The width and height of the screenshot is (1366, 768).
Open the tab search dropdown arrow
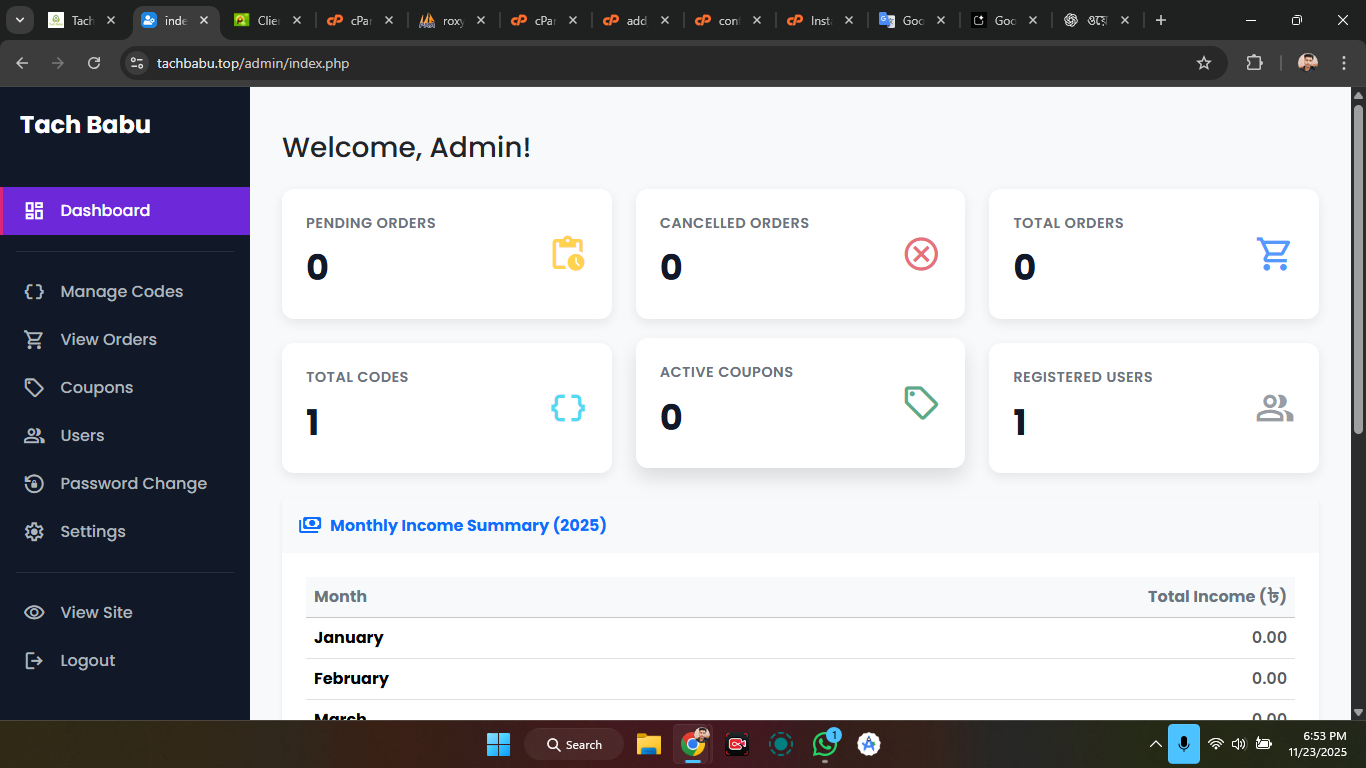(20, 20)
